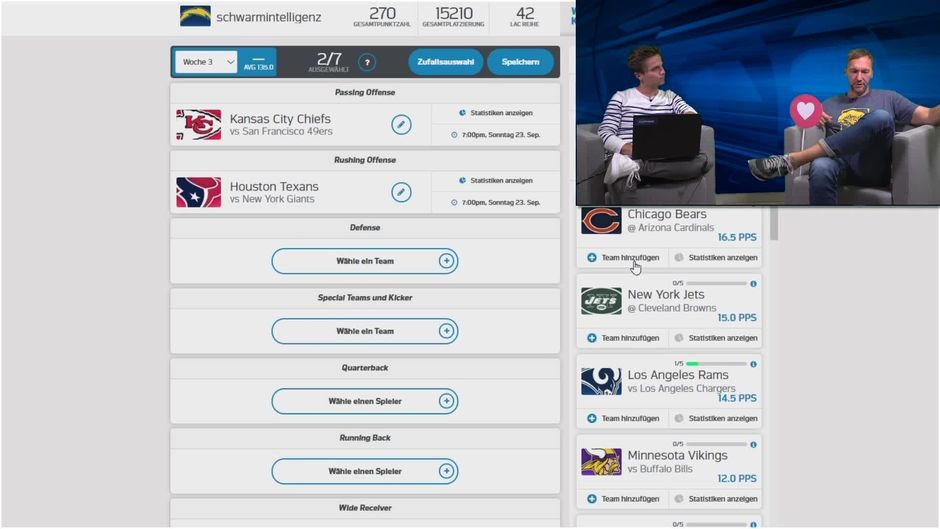Click the Minnesota Vikings team logo

pos(601,461)
